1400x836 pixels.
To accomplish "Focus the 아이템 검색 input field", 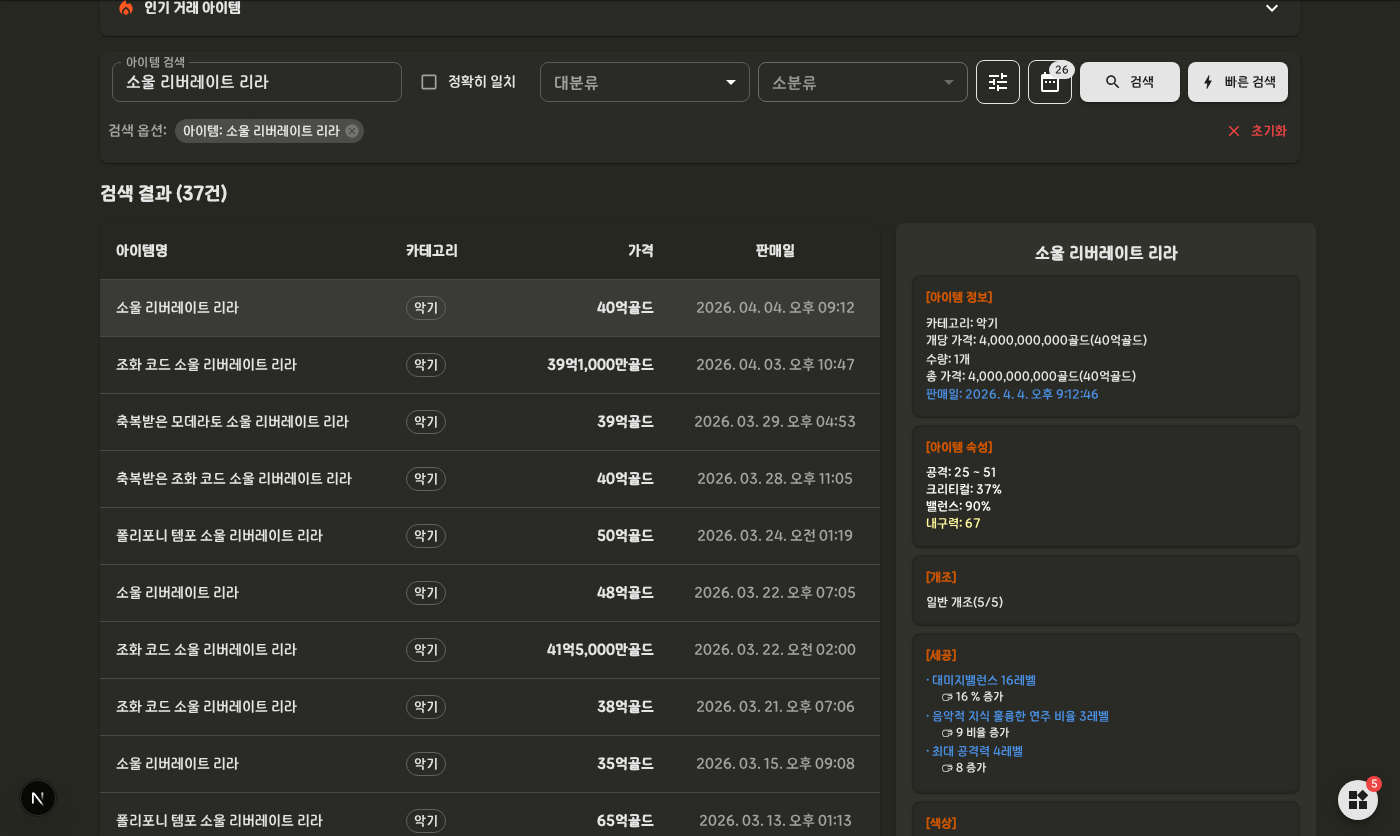I will pyautogui.click(x=257, y=82).
